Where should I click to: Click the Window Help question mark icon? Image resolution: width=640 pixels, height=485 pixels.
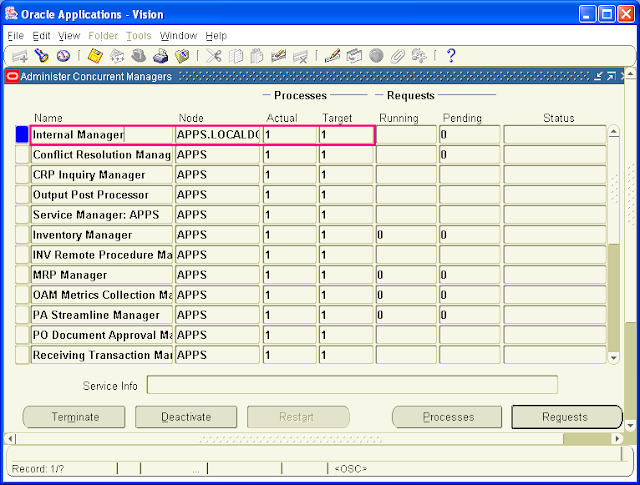pyautogui.click(x=451, y=56)
